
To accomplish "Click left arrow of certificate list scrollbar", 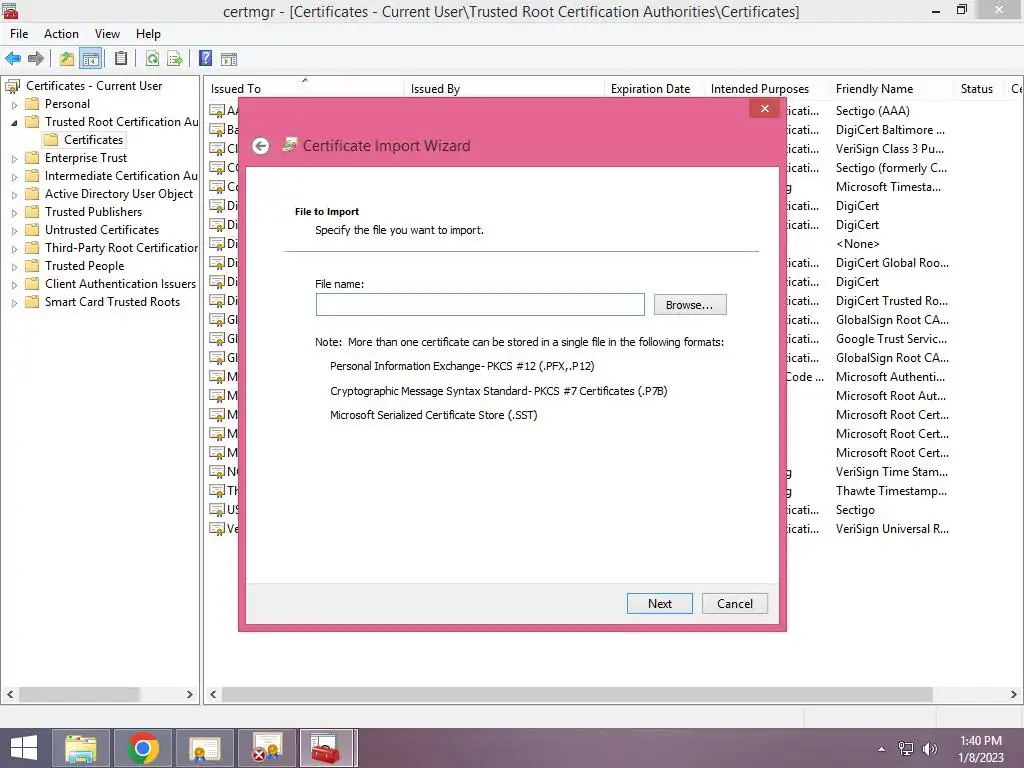I will 213,694.
